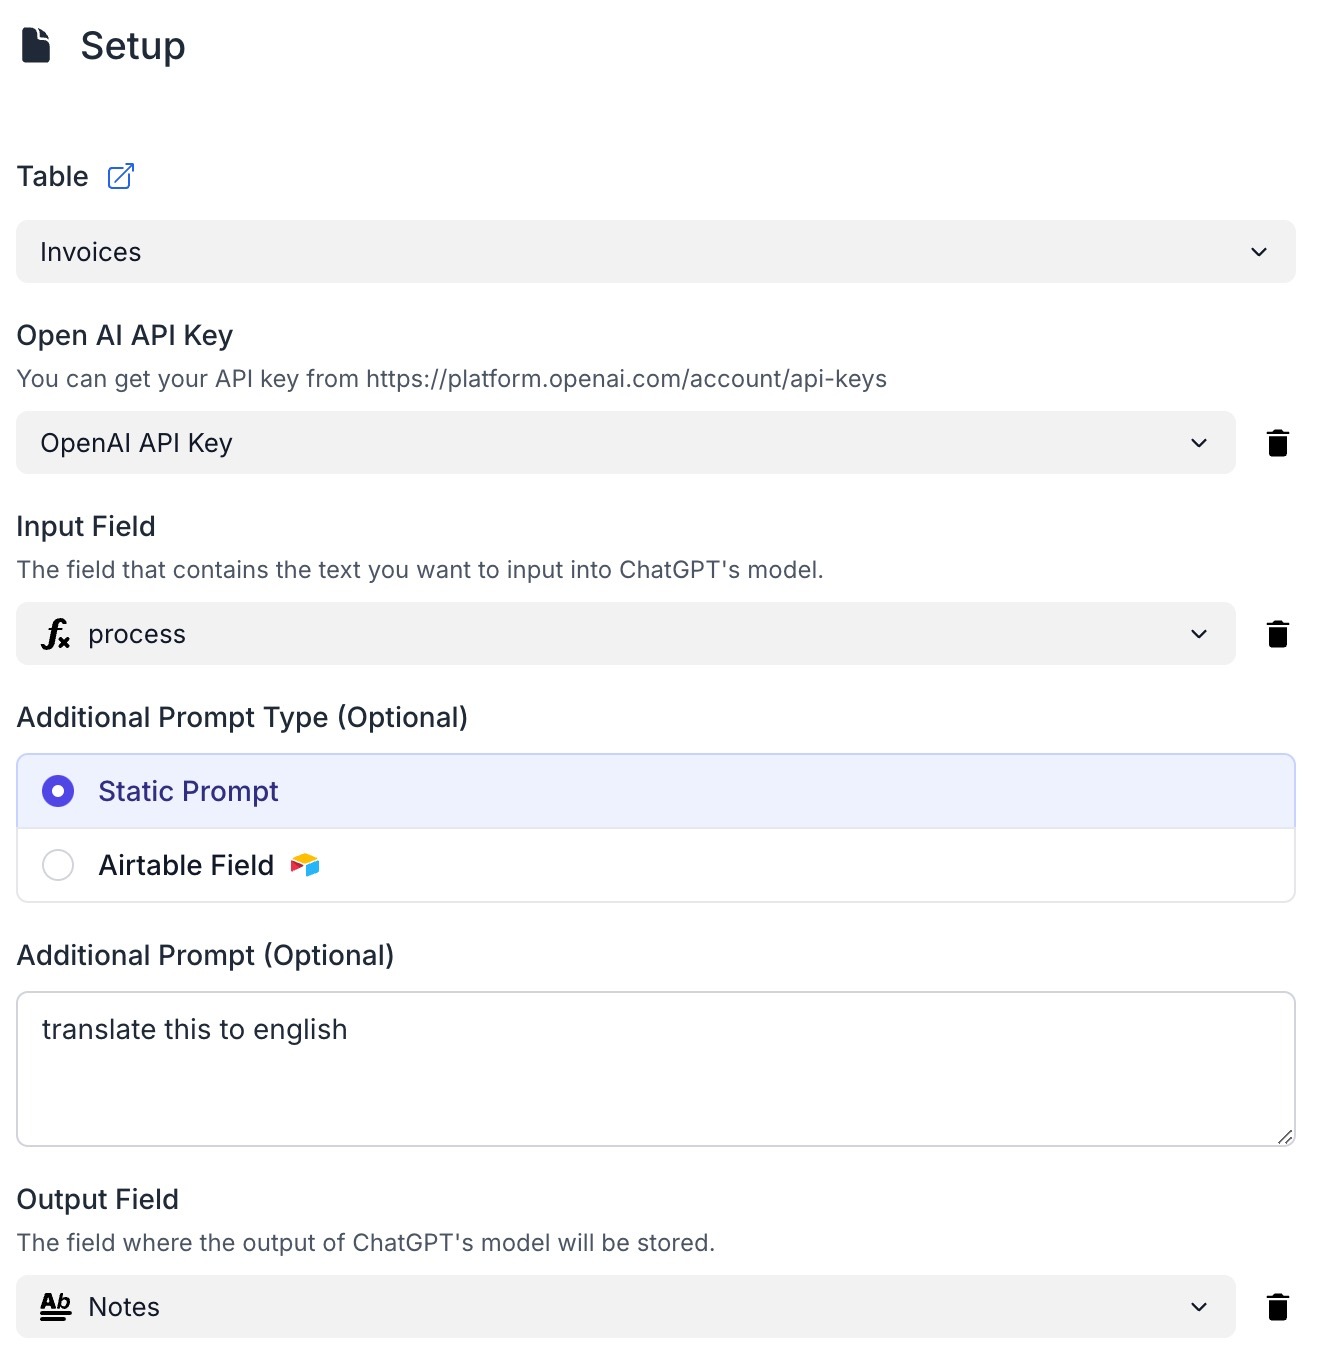Click the Airtable logo icon
1320x1356 pixels.
[x=305, y=865]
